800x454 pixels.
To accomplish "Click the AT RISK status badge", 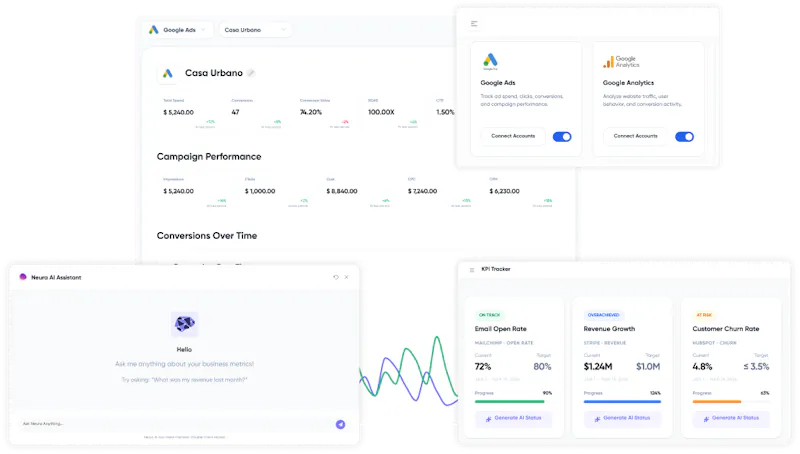I will (704, 315).
